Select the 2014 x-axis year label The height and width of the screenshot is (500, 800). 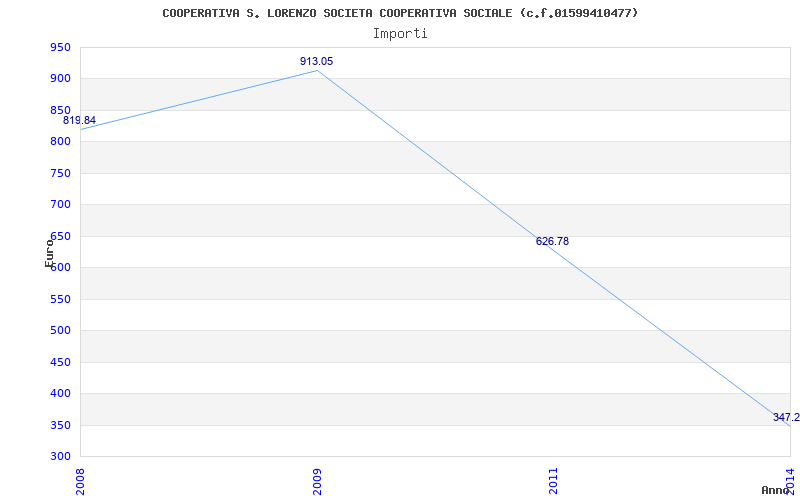790,479
